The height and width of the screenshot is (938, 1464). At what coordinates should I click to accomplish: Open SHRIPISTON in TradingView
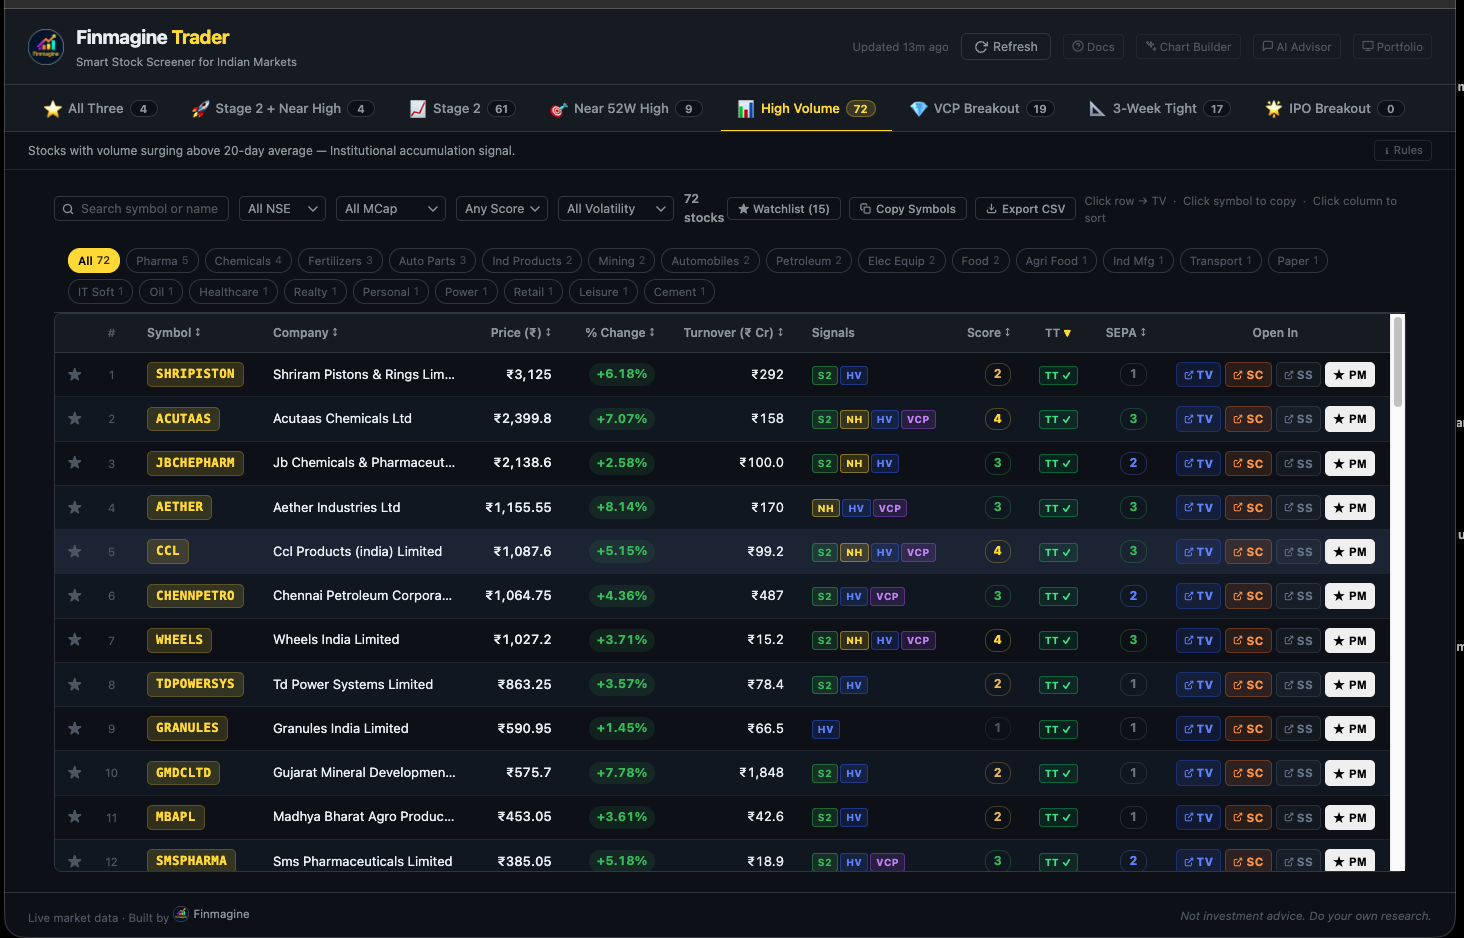(1197, 374)
